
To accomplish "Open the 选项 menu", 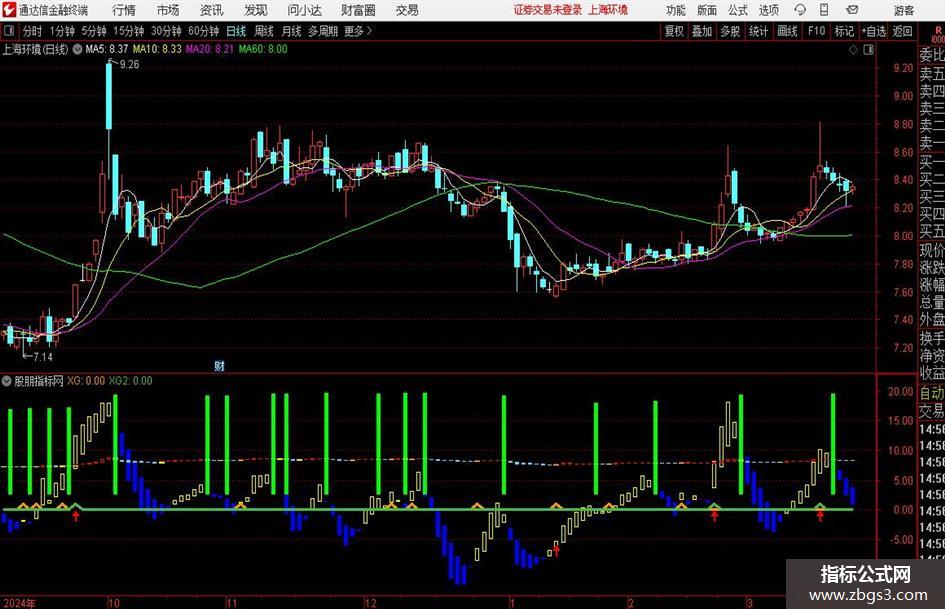I will coord(768,10).
